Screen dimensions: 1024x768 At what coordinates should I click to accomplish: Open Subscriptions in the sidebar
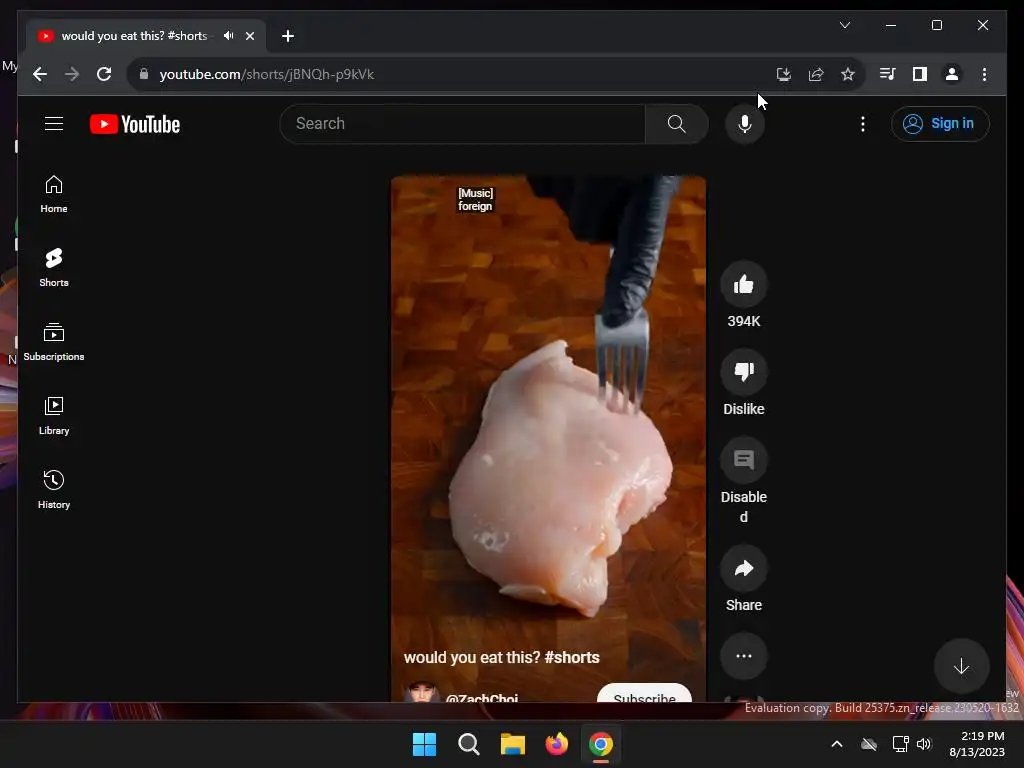(54, 342)
